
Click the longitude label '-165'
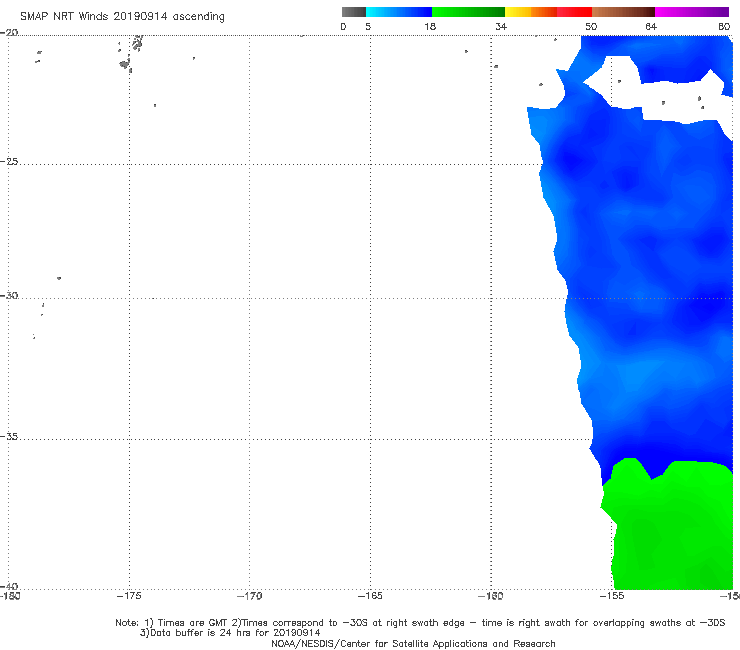pyautogui.click(x=370, y=596)
